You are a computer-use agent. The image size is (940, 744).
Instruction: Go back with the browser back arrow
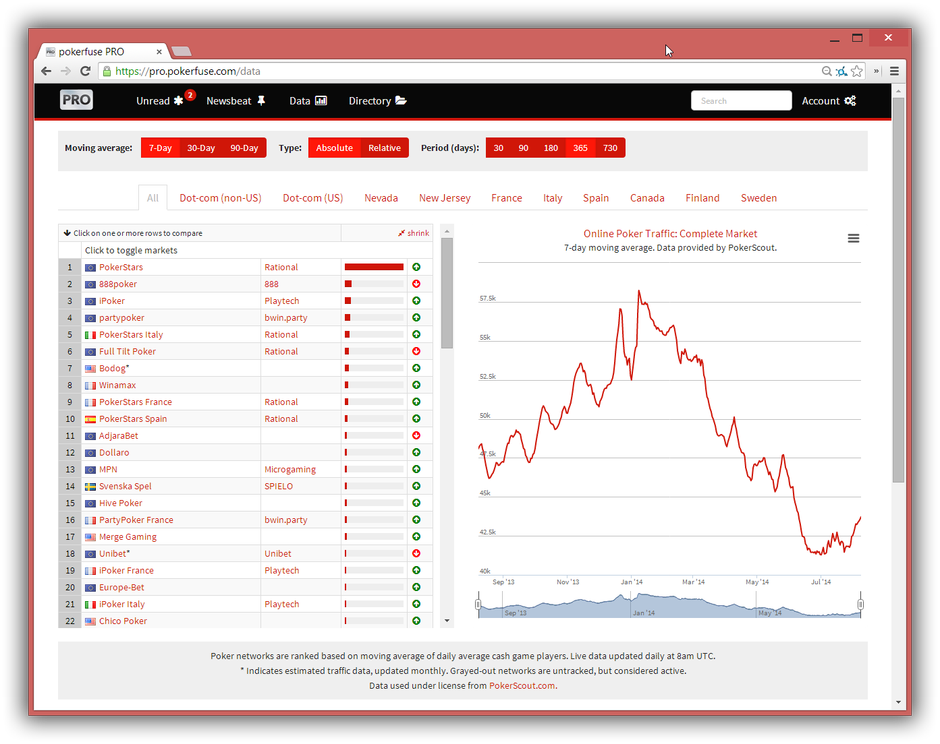(46, 71)
